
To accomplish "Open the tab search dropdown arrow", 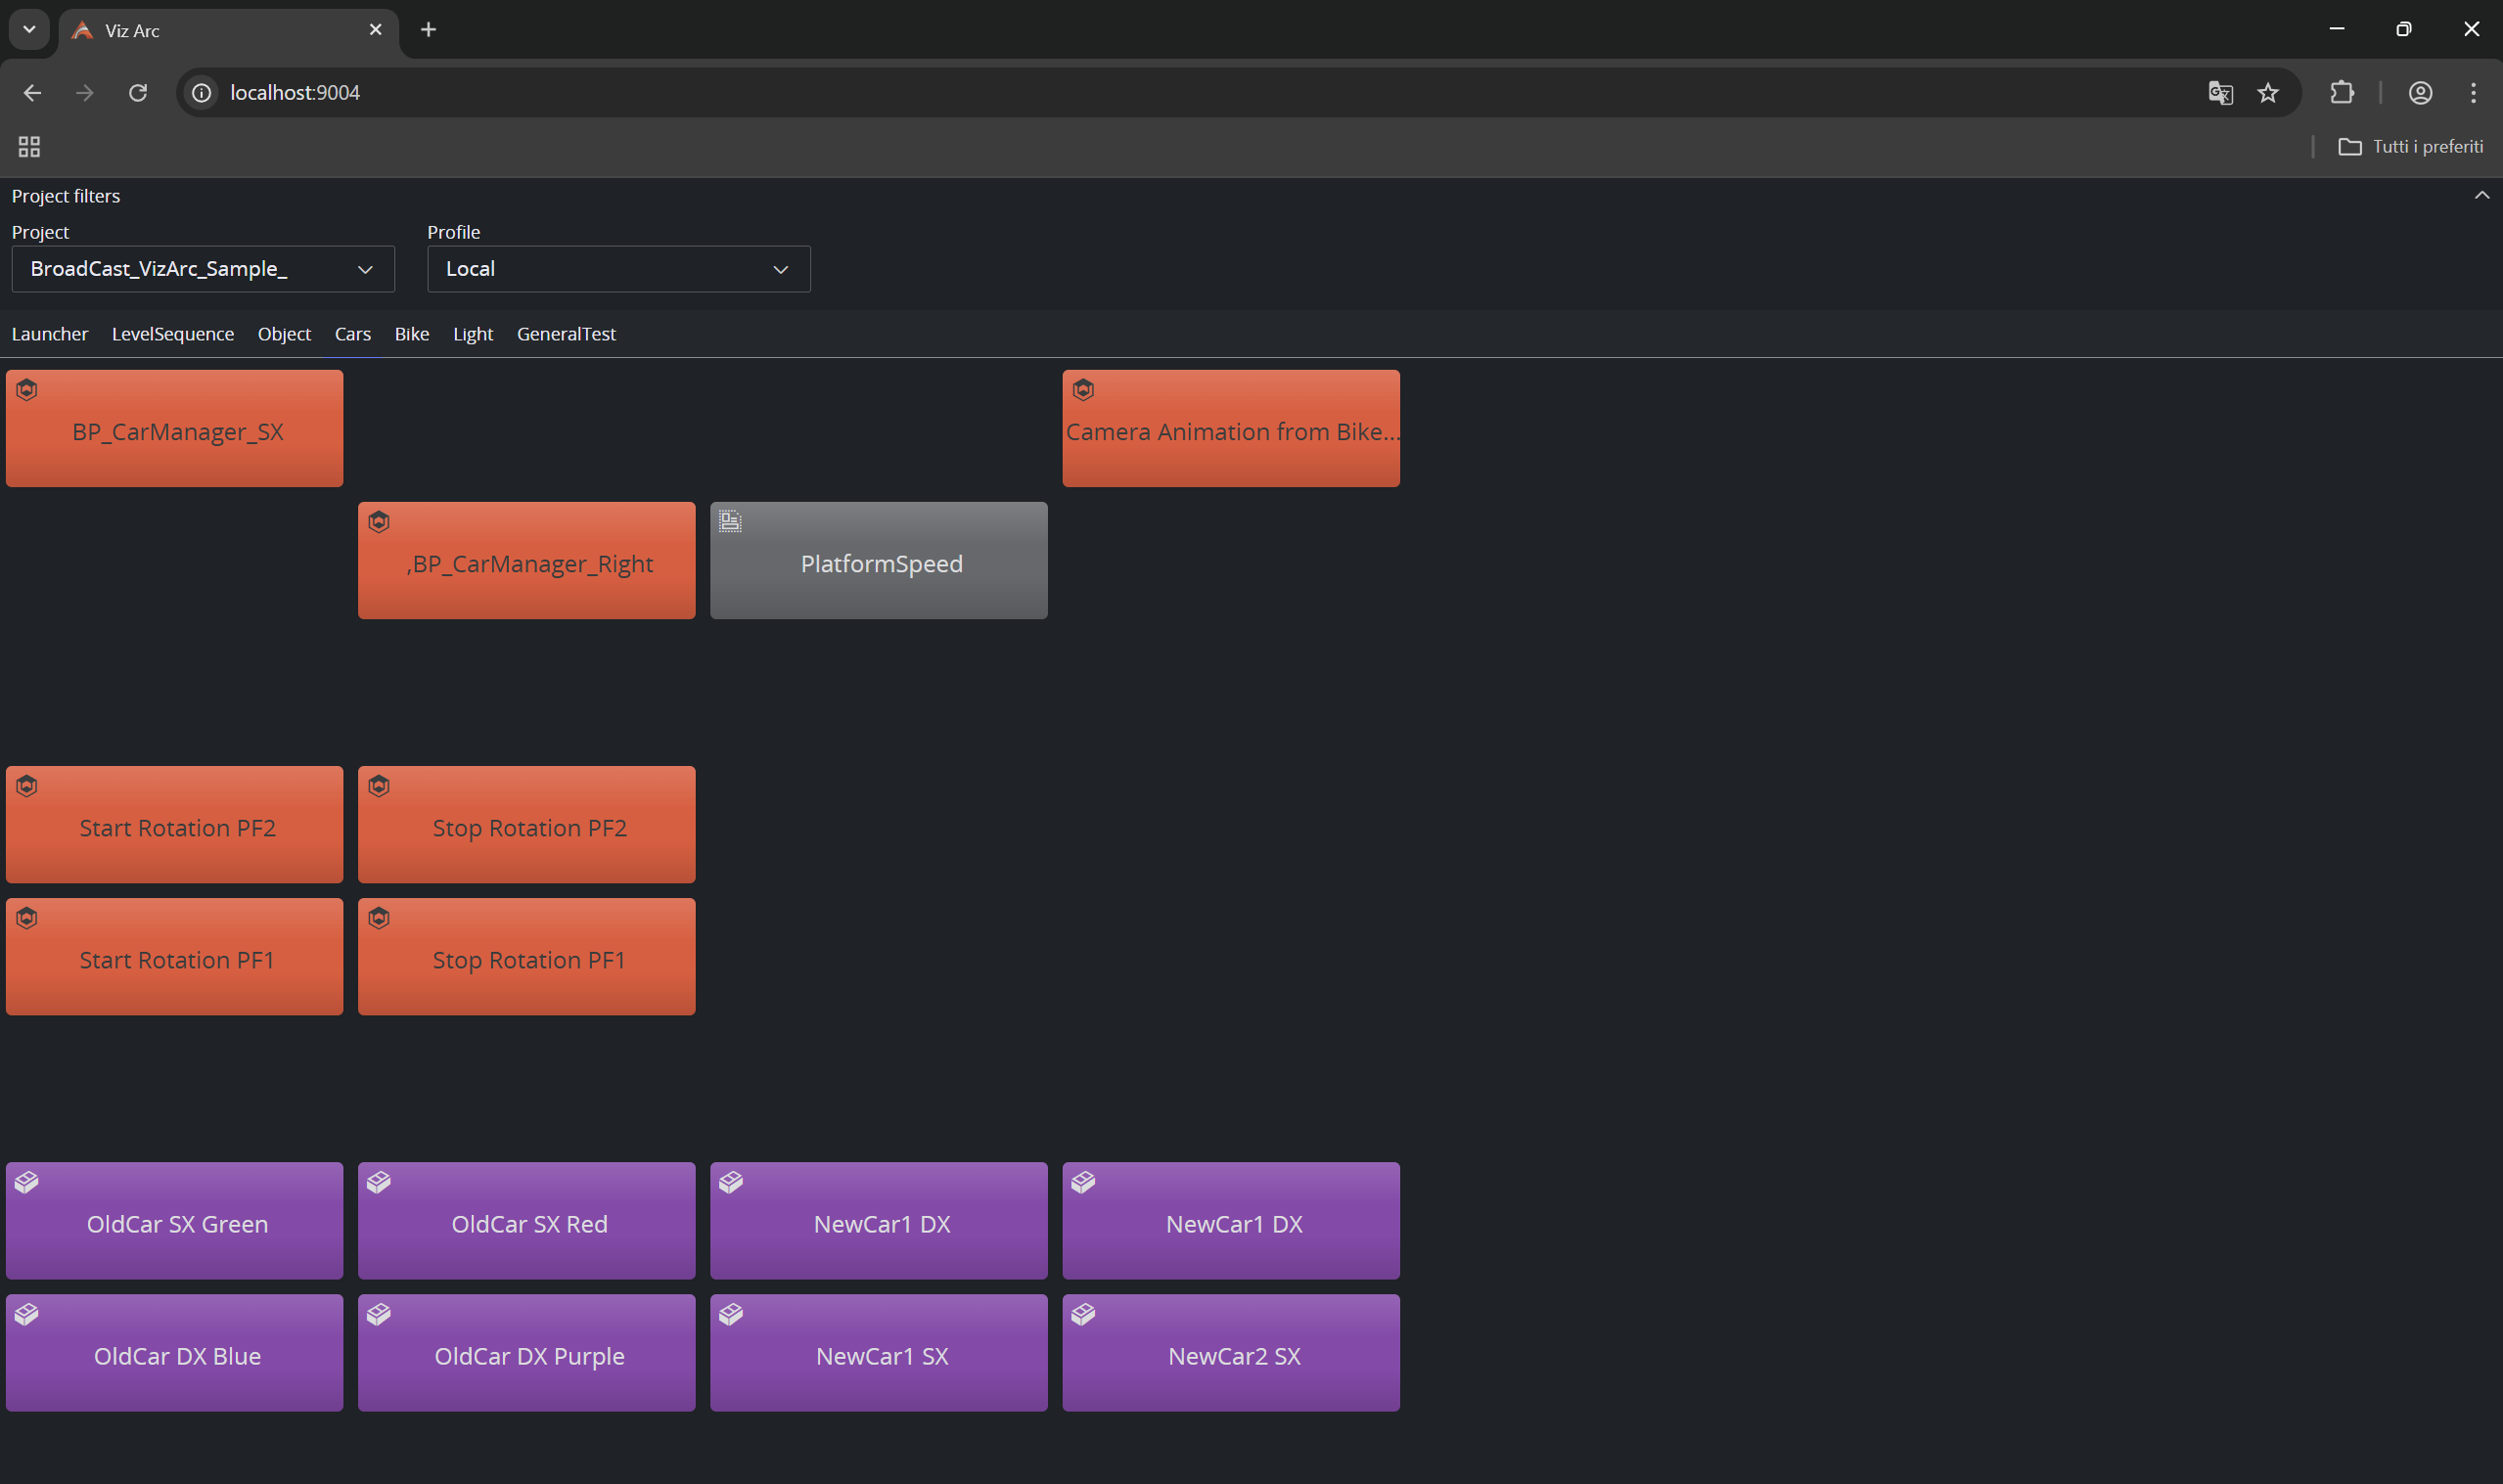I will pyautogui.click(x=29, y=30).
